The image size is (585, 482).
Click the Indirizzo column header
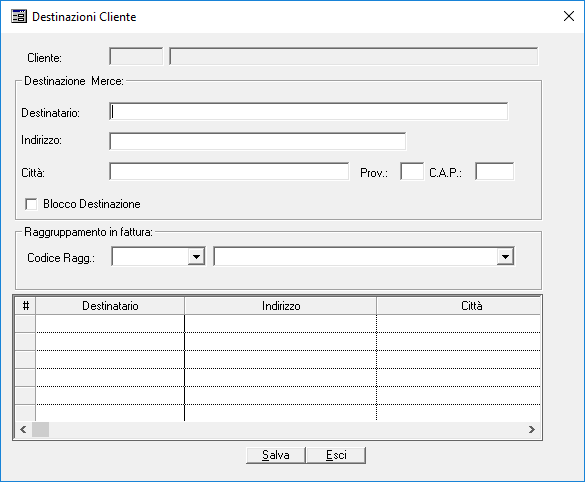[x=281, y=306]
